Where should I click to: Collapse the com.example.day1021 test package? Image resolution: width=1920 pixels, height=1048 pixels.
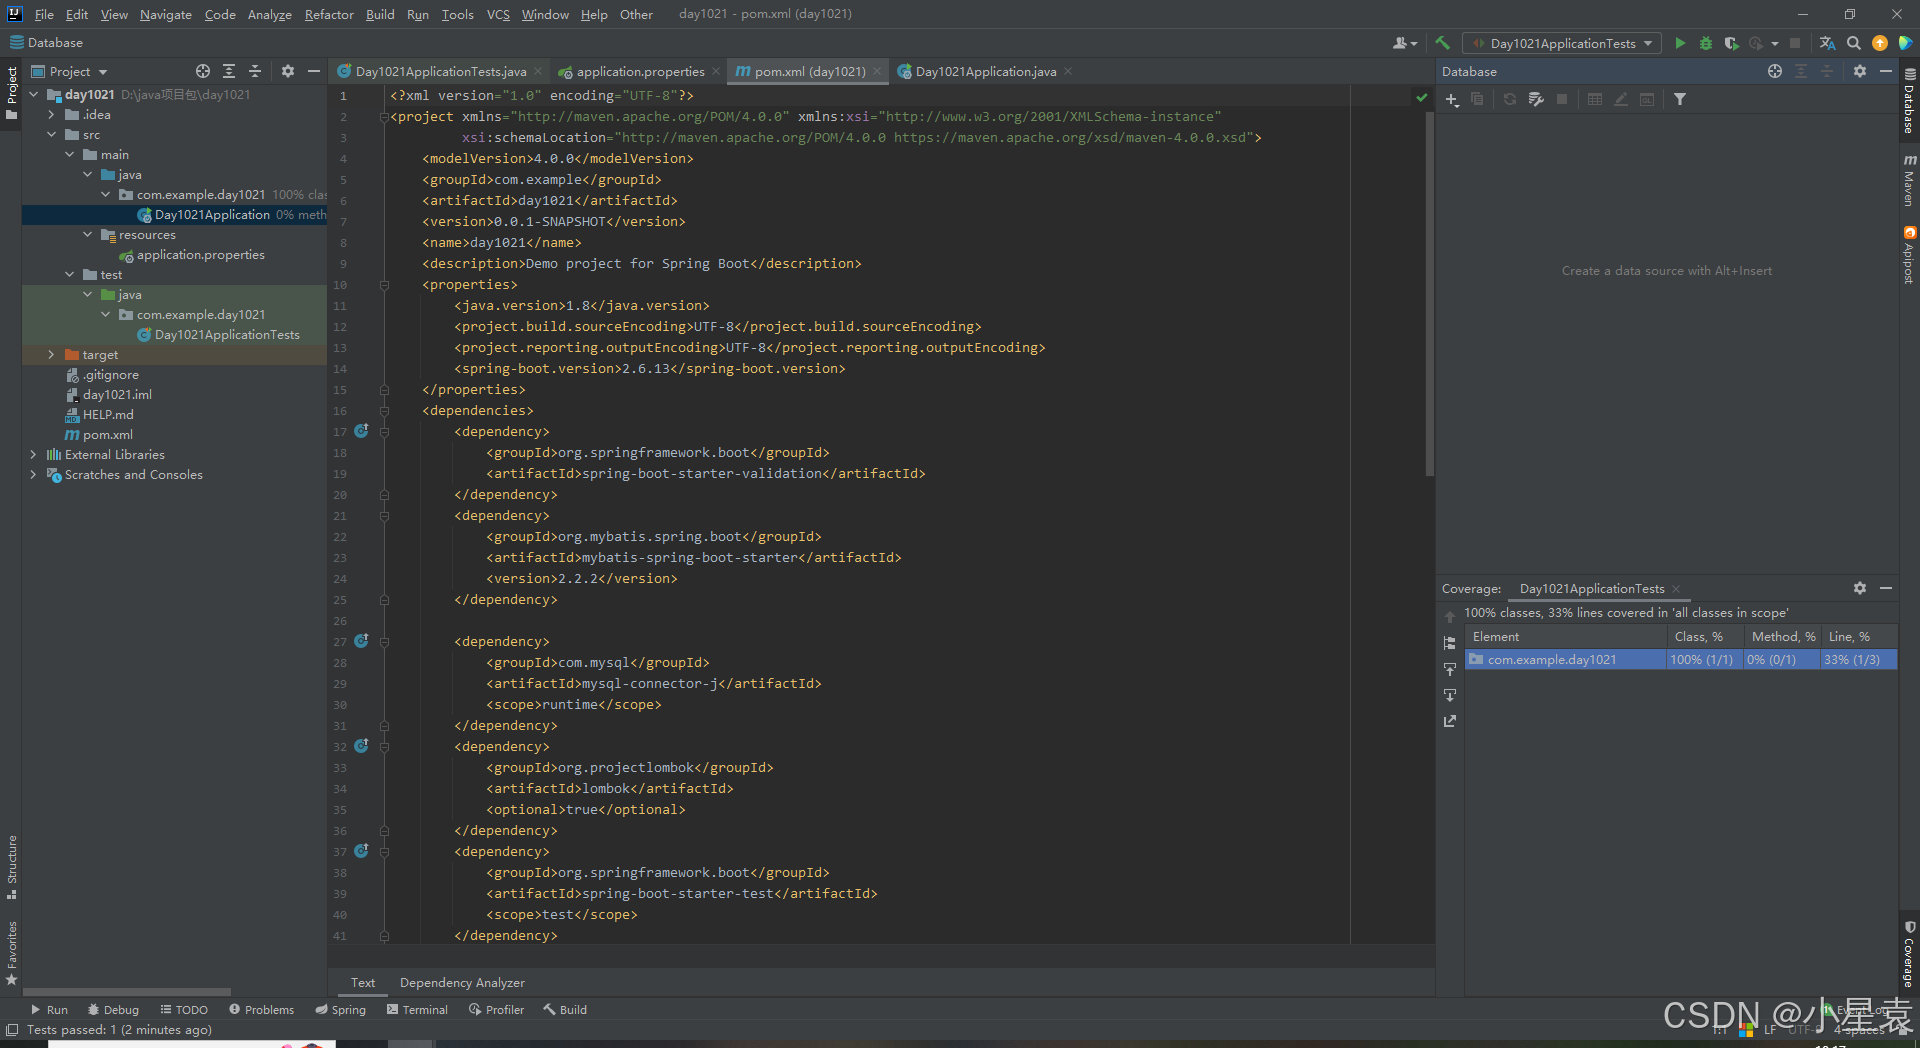coord(106,314)
